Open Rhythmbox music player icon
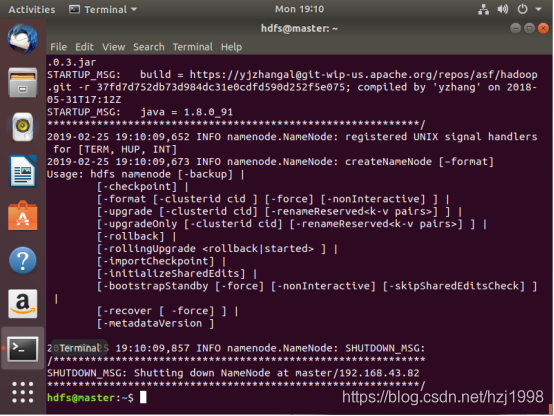The width and height of the screenshot is (554, 416). [x=23, y=127]
